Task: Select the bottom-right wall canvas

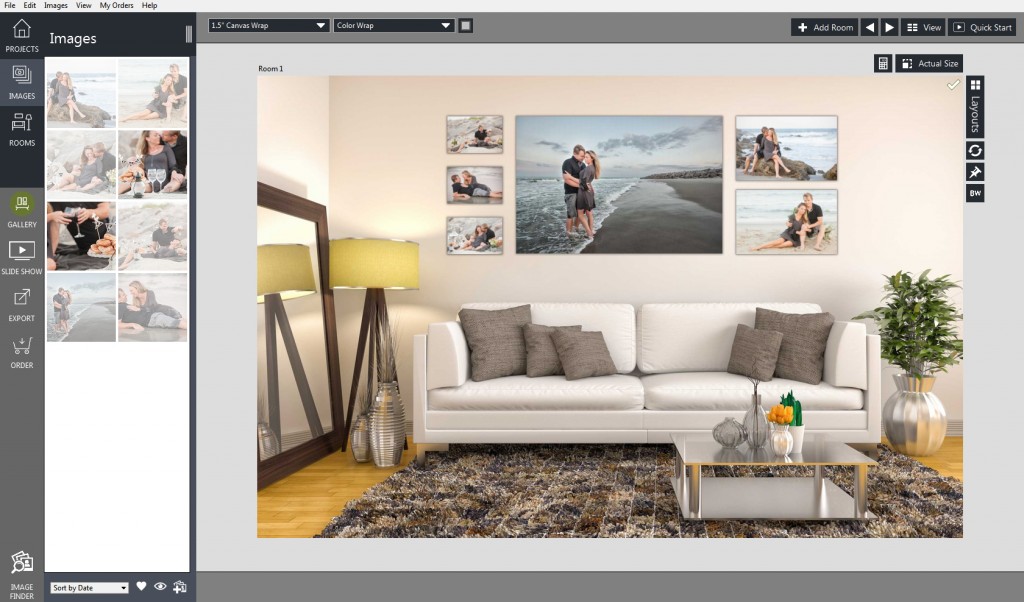Action: coord(786,221)
